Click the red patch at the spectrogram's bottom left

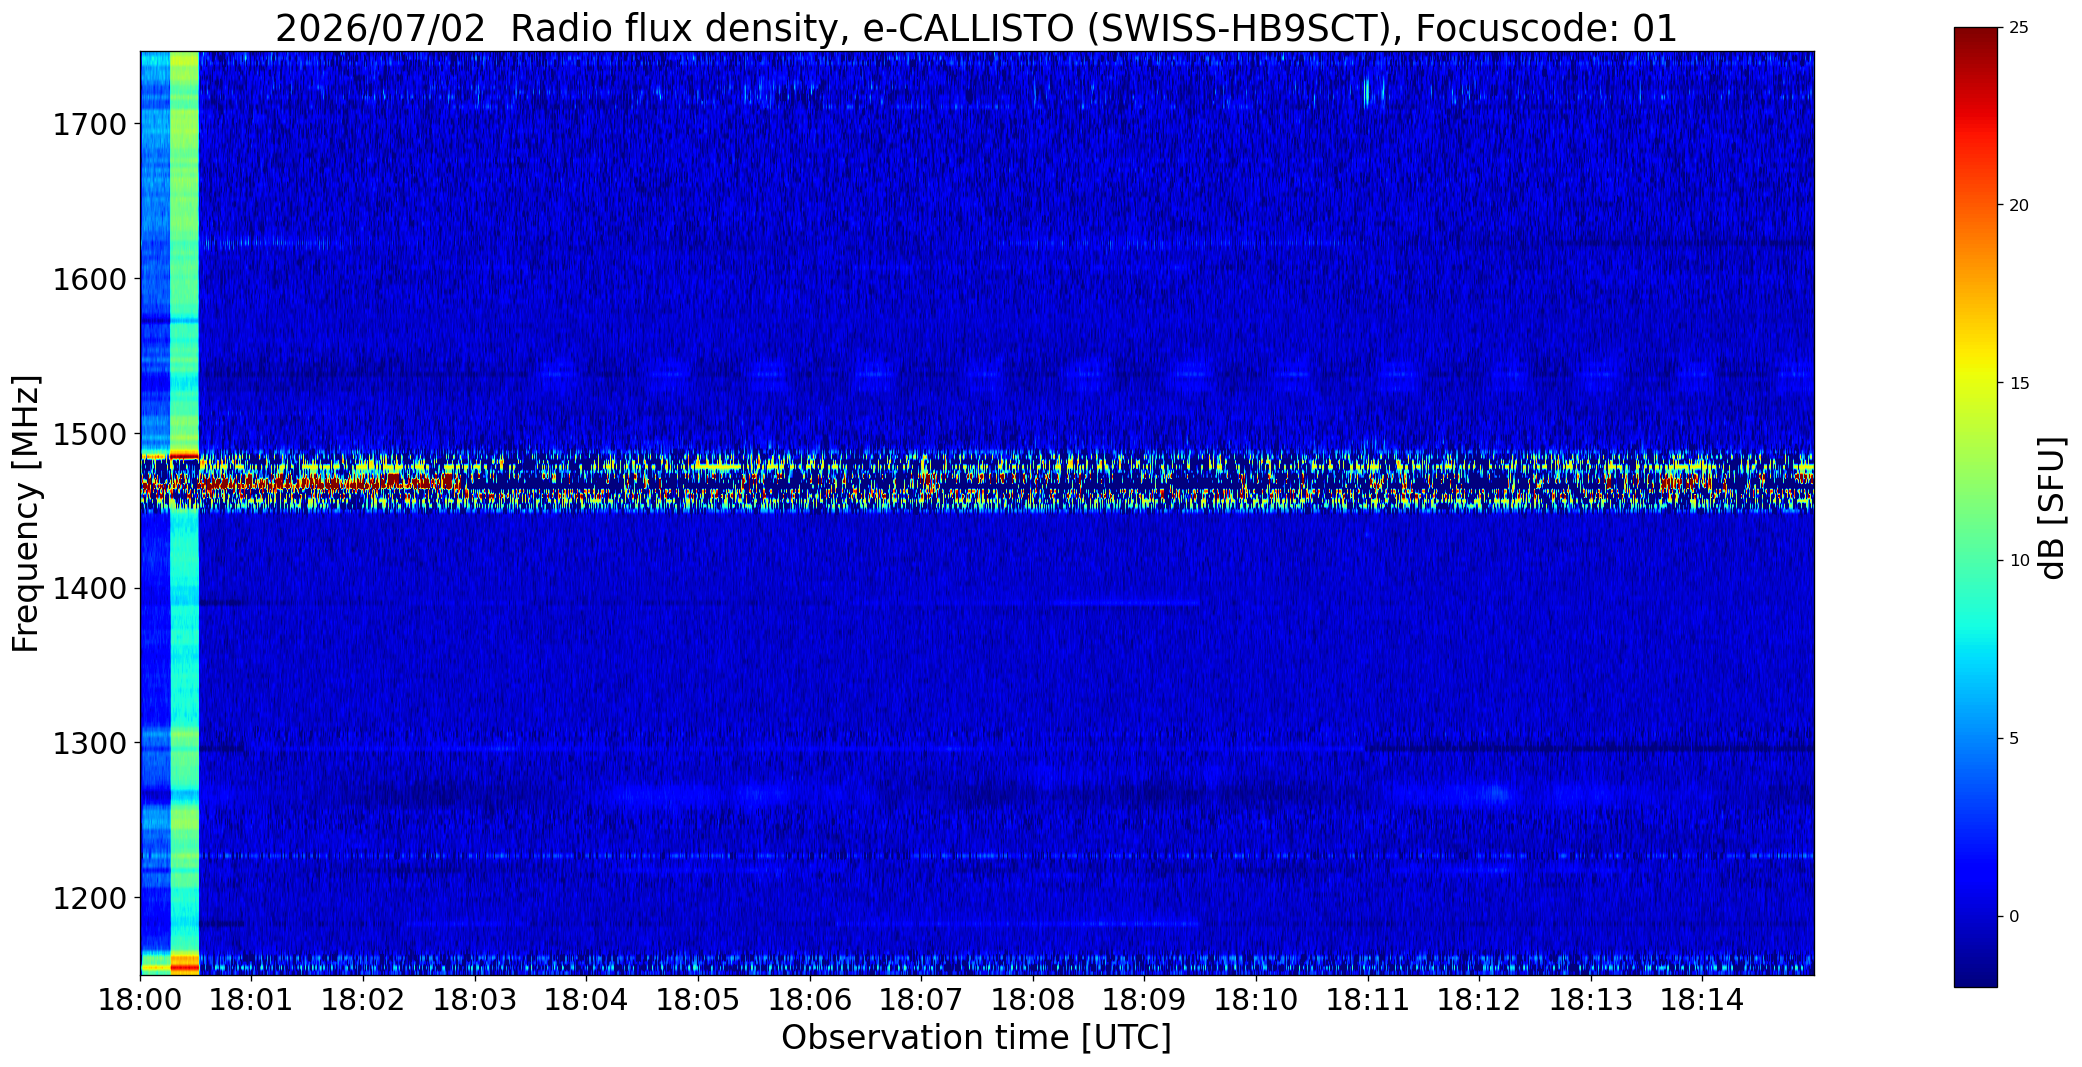[x=185, y=965]
